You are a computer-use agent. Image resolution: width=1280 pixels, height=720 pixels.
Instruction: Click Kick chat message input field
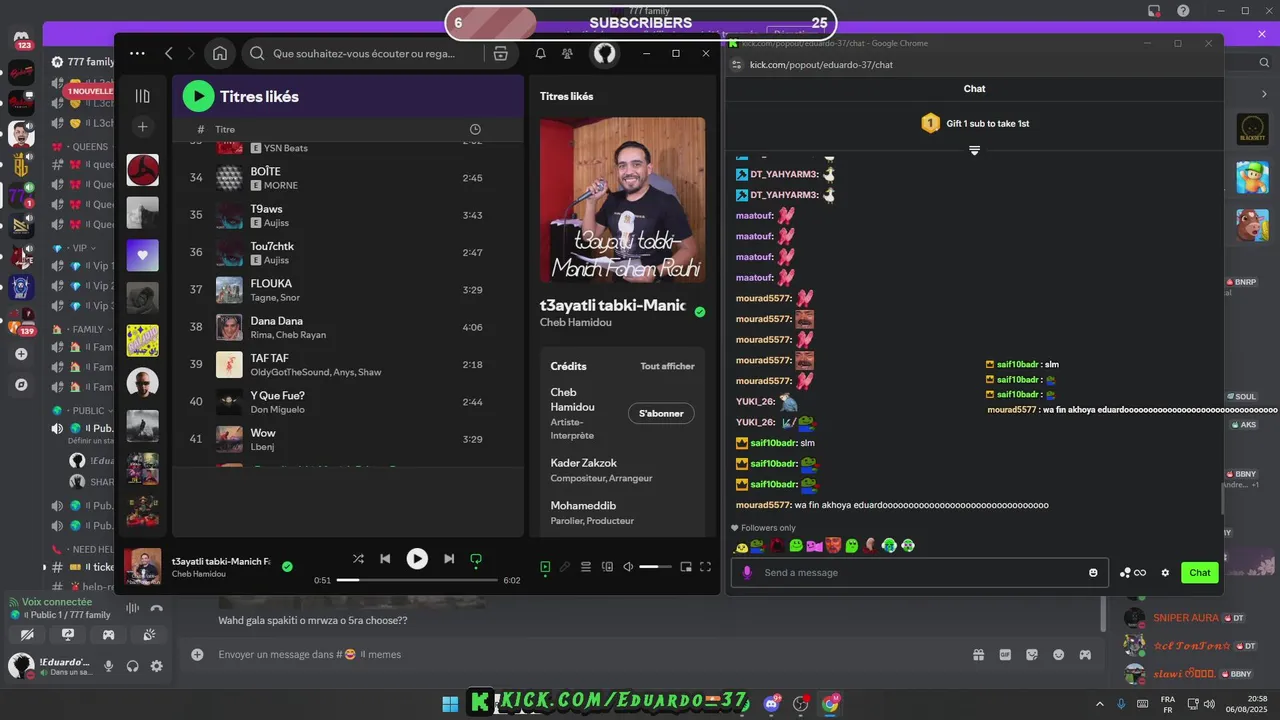click(x=919, y=572)
